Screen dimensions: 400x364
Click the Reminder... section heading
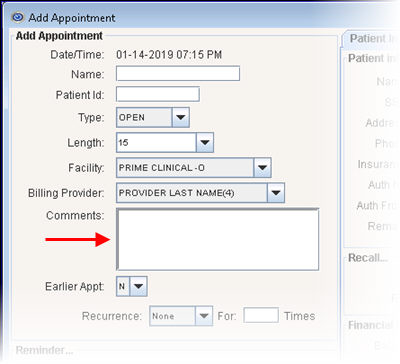click(x=44, y=350)
